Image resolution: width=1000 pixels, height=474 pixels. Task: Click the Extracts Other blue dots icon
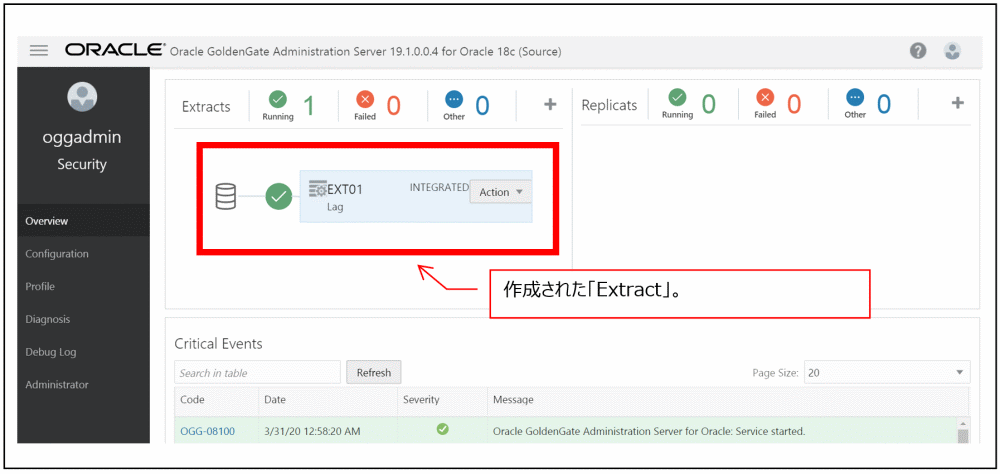(454, 99)
